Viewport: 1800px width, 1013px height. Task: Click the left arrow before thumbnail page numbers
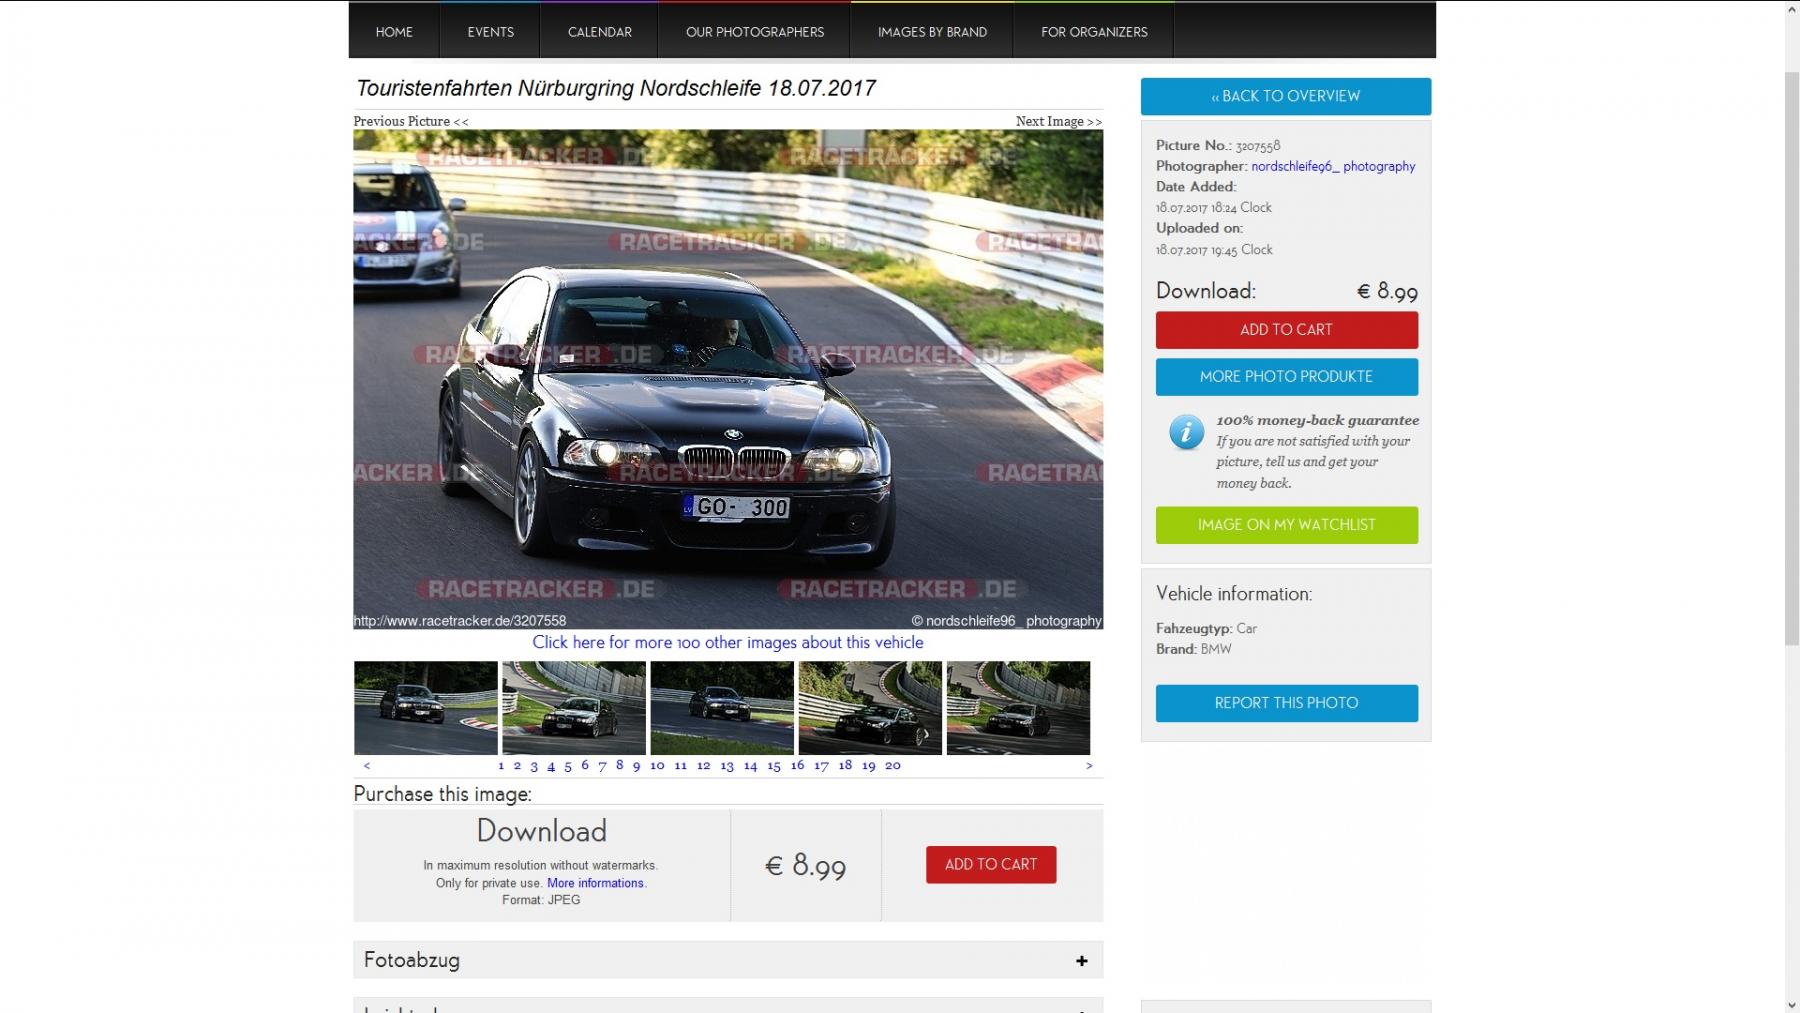(367, 766)
